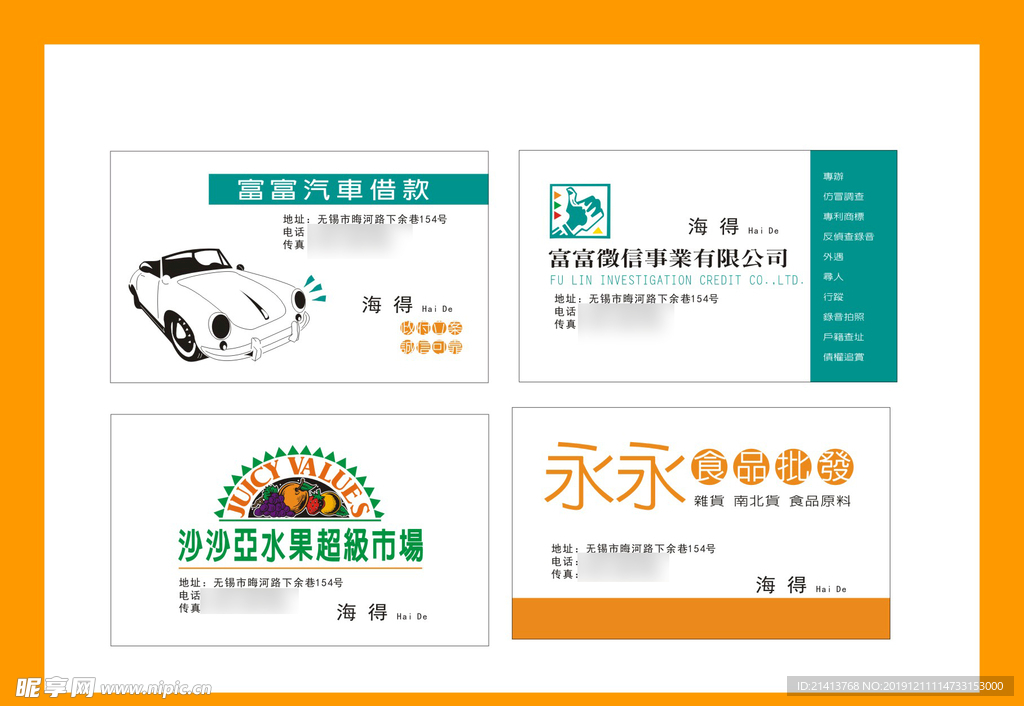Click the orange bar on 永永 card
Screen dimensions: 1024x706
[700, 618]
